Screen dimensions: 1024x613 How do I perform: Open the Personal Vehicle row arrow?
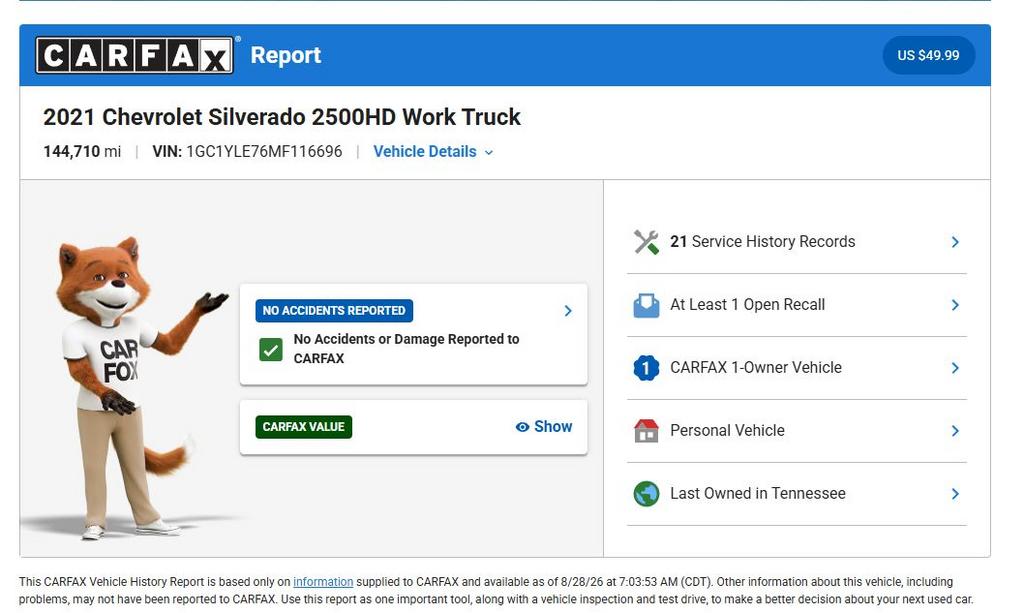(x=955, y=431)
